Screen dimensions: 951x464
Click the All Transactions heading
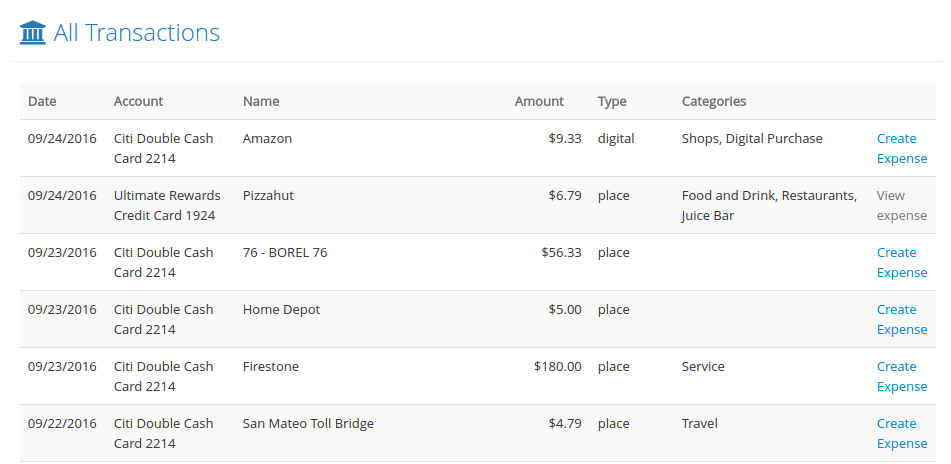click(136, 32)
